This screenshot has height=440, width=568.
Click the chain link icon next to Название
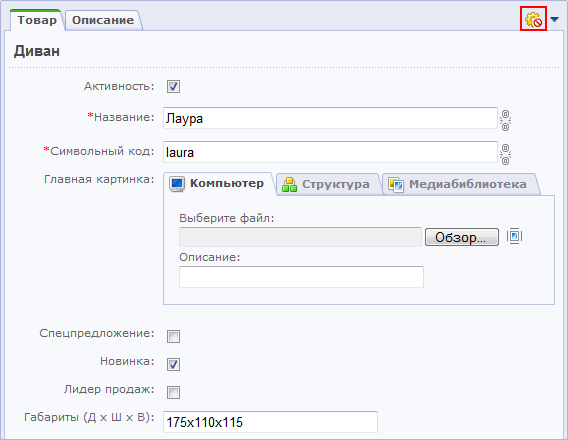click(505, 120)
